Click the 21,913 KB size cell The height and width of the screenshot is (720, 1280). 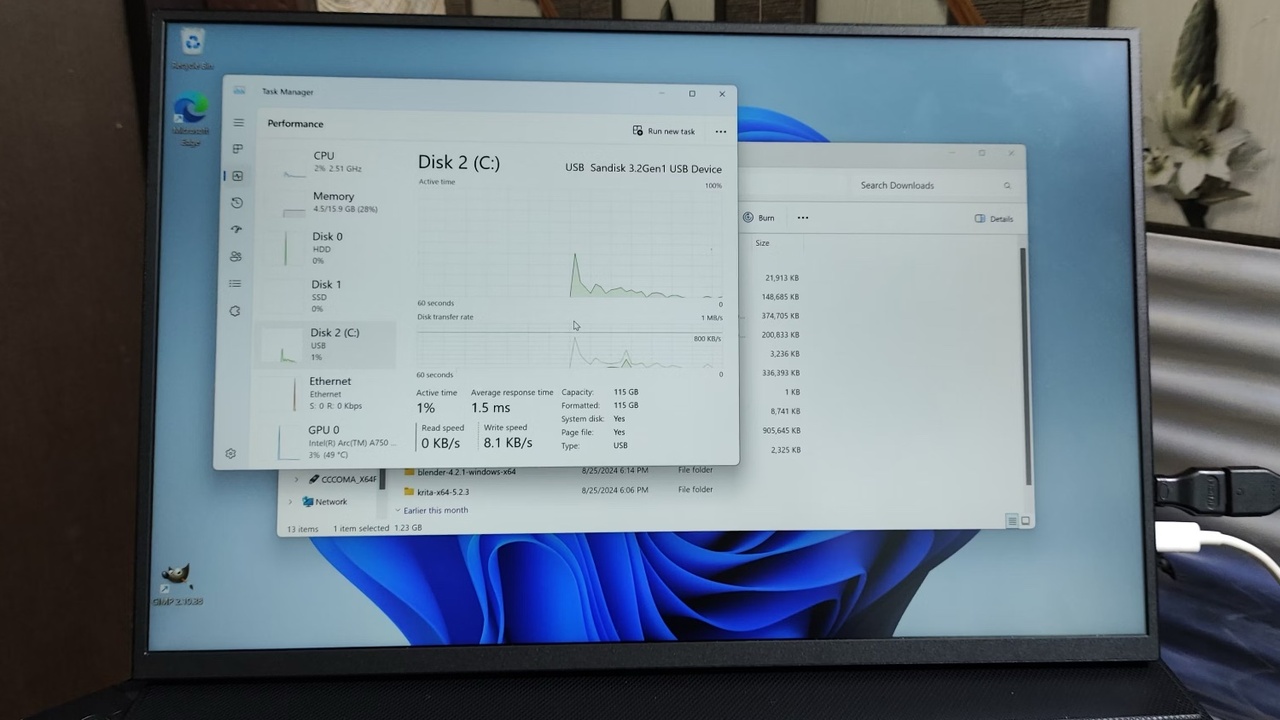click(782, 278)
